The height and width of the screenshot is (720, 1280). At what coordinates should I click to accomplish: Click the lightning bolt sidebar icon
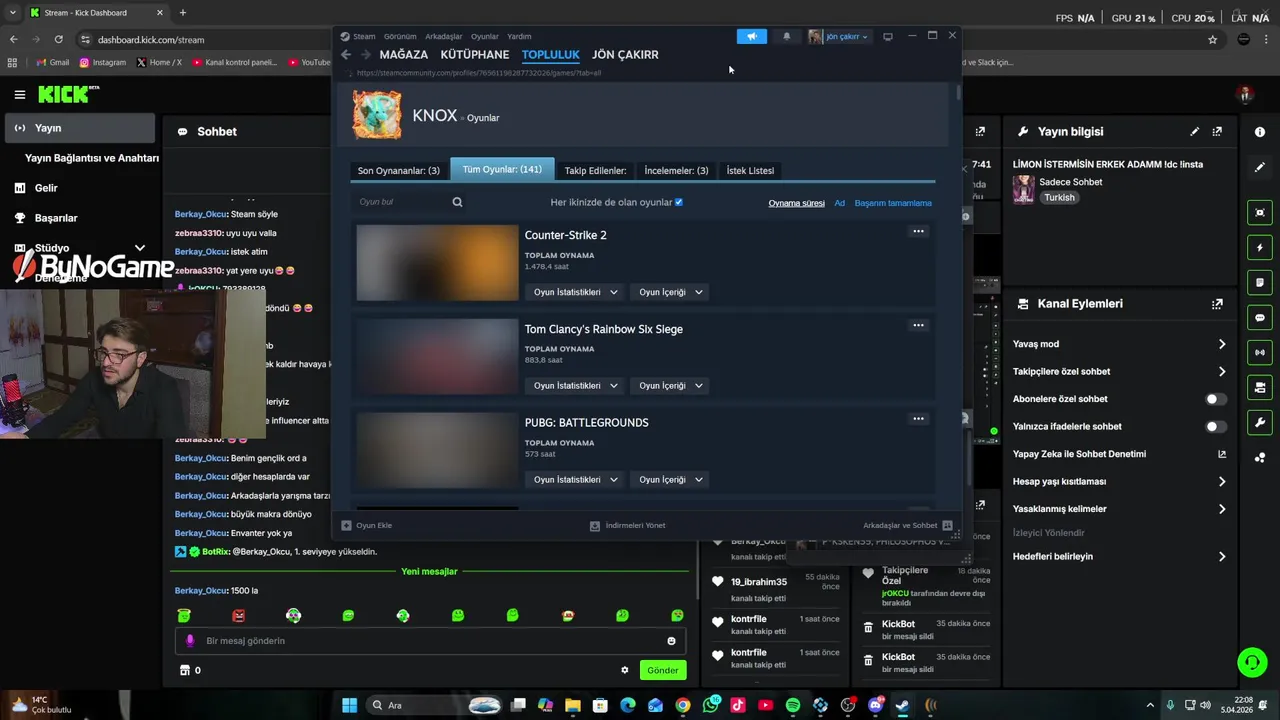[1260, 248]
